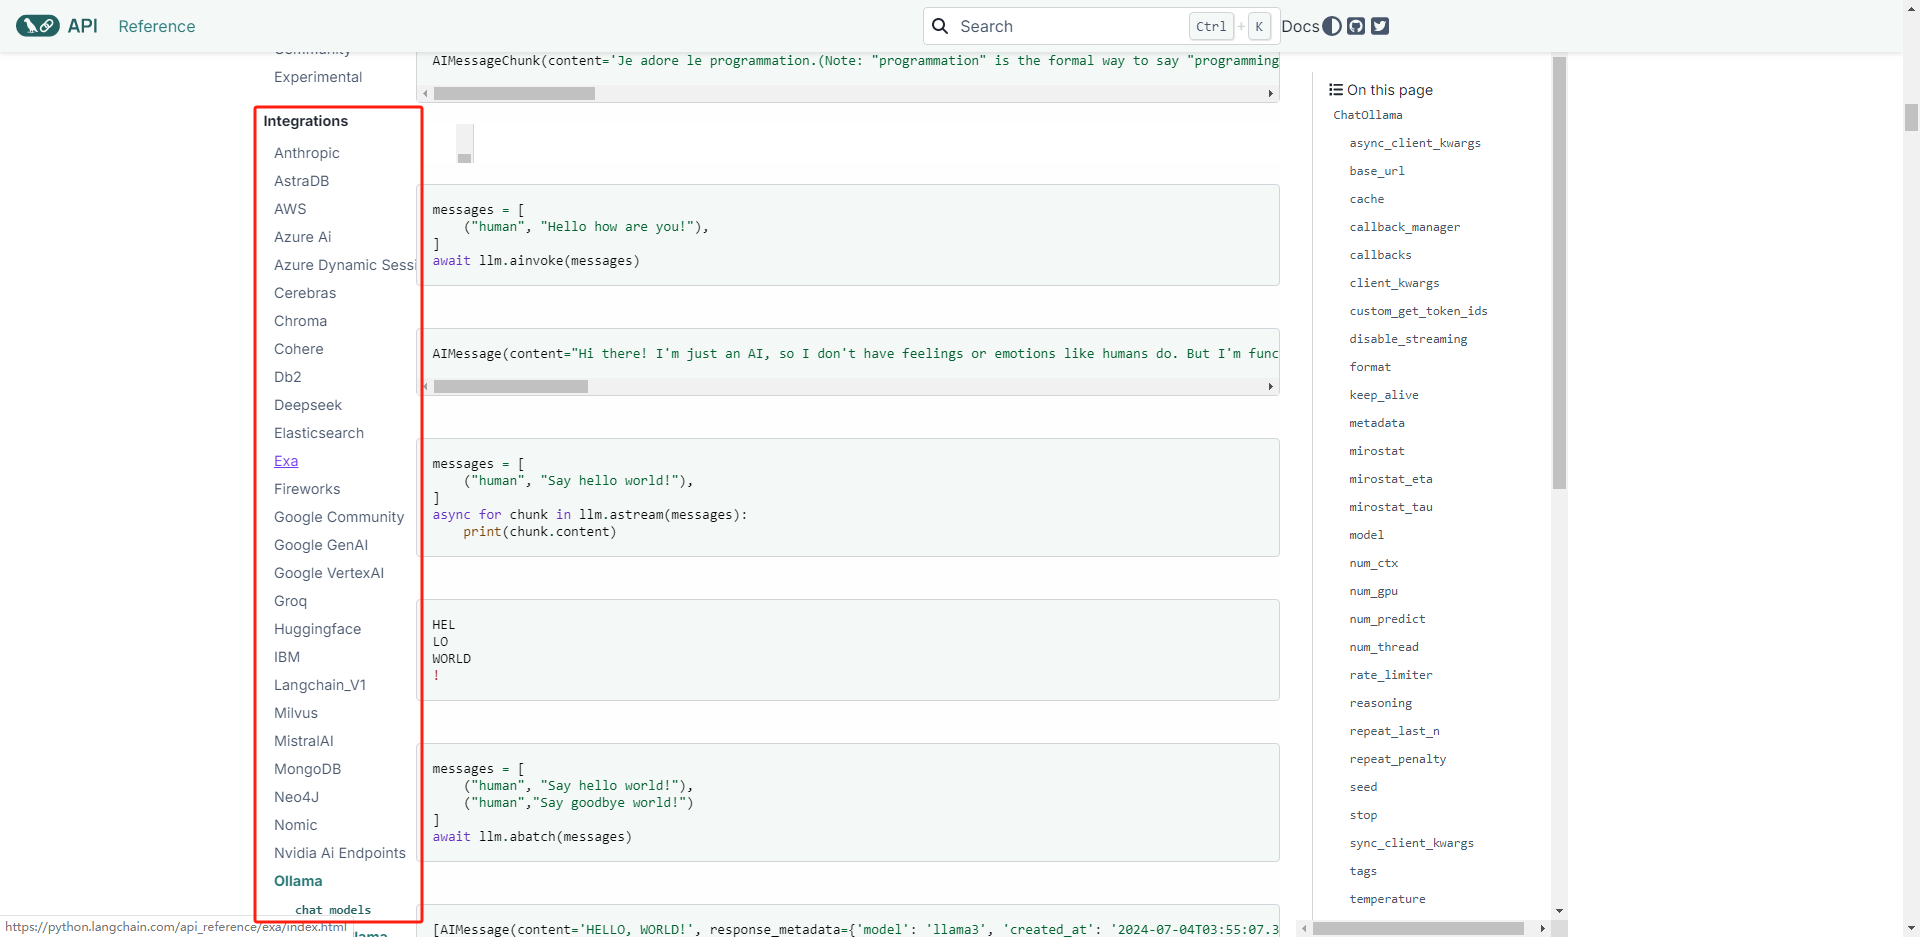This screenshot has height=937, width=1920.
Task: Jump to callbacks in outline
Action: point(1381,255)
